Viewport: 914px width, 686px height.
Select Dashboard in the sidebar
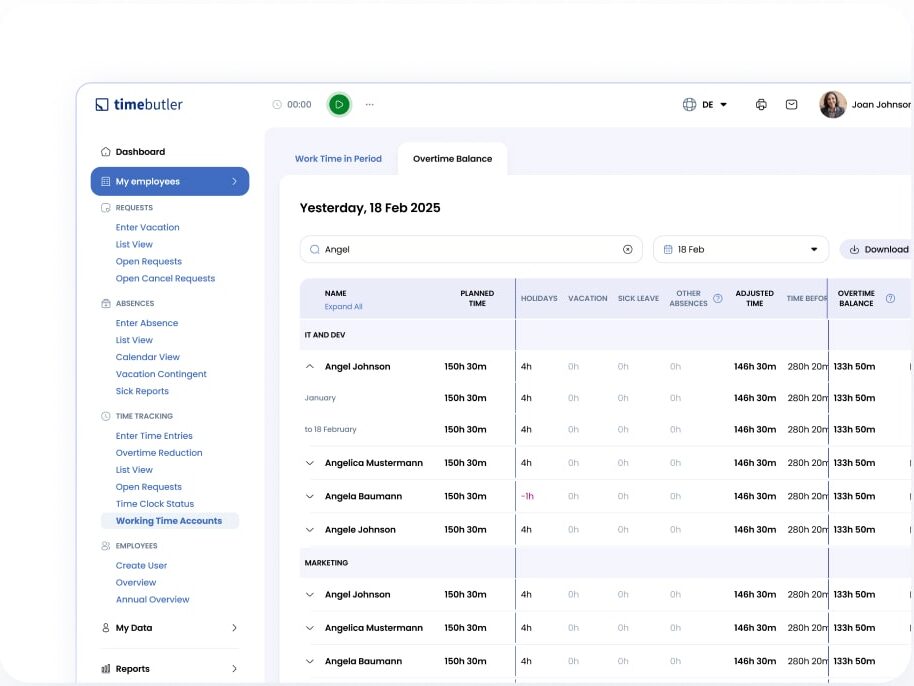tap(140, 152)
